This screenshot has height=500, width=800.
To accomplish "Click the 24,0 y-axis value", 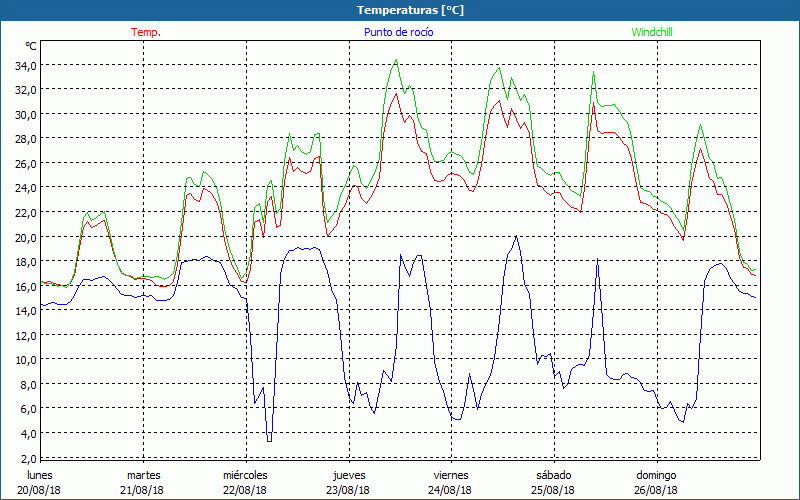I will 25,189.
